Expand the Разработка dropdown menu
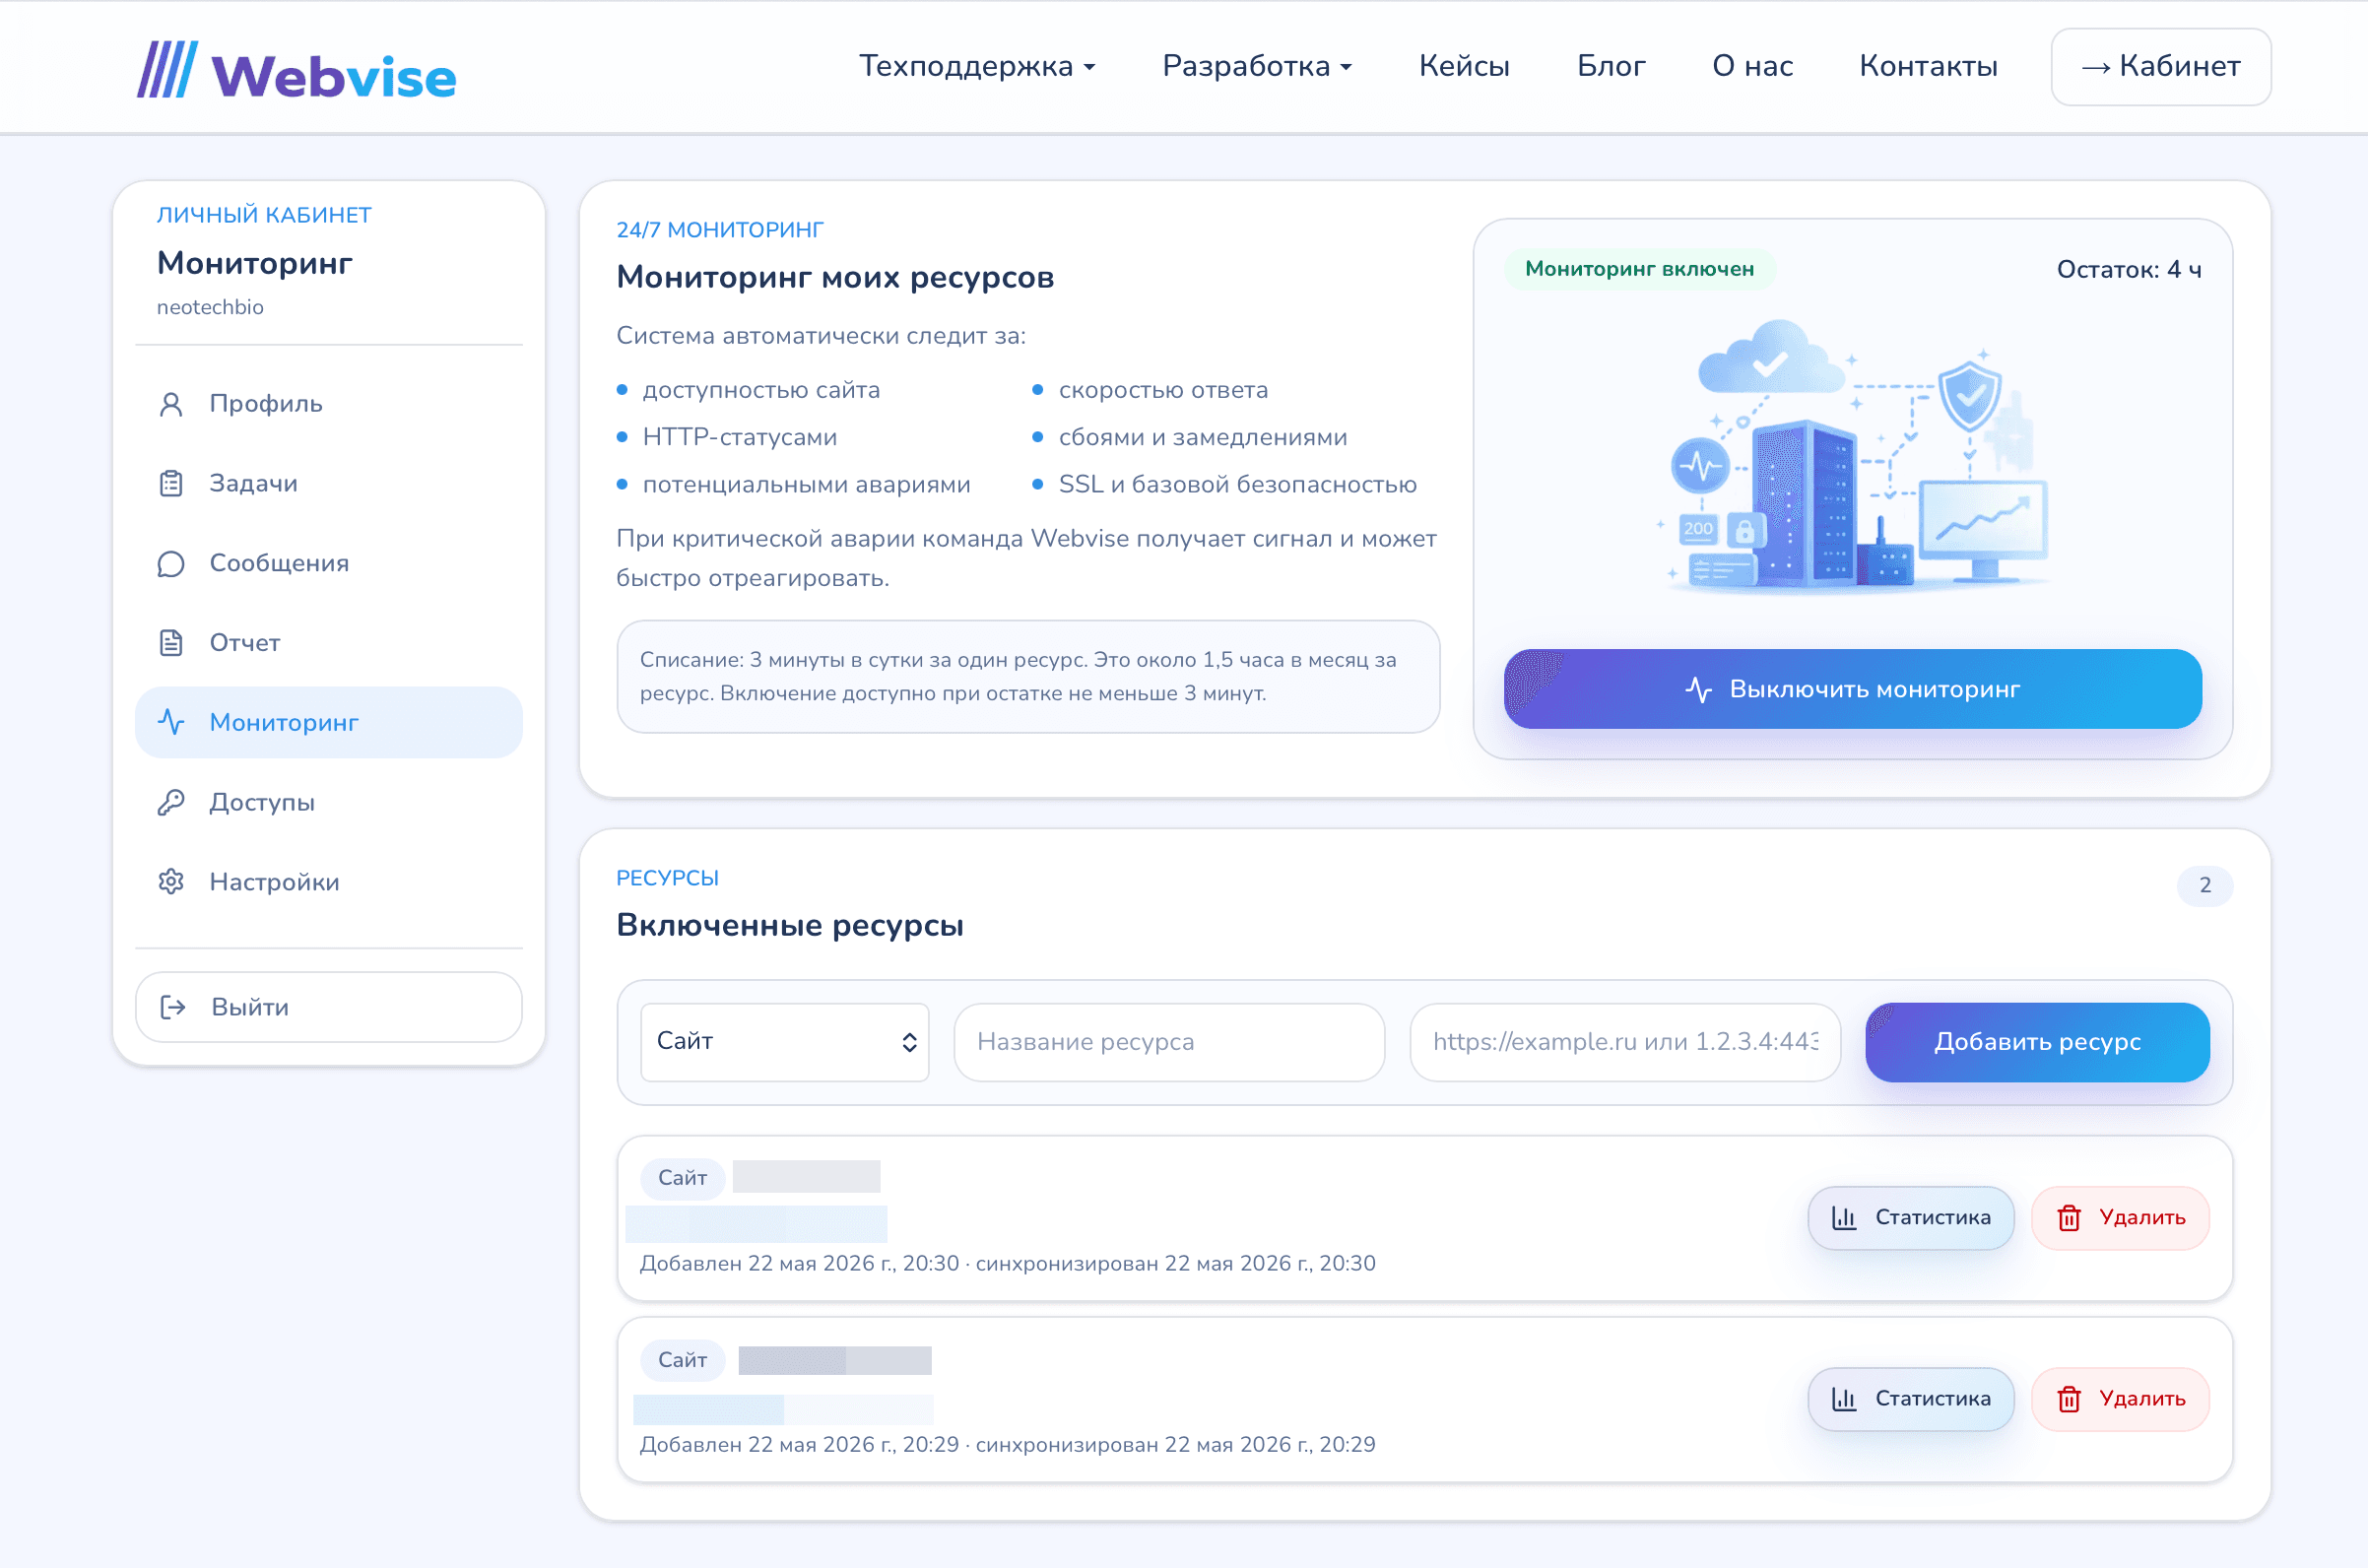 click(1257, 66)
